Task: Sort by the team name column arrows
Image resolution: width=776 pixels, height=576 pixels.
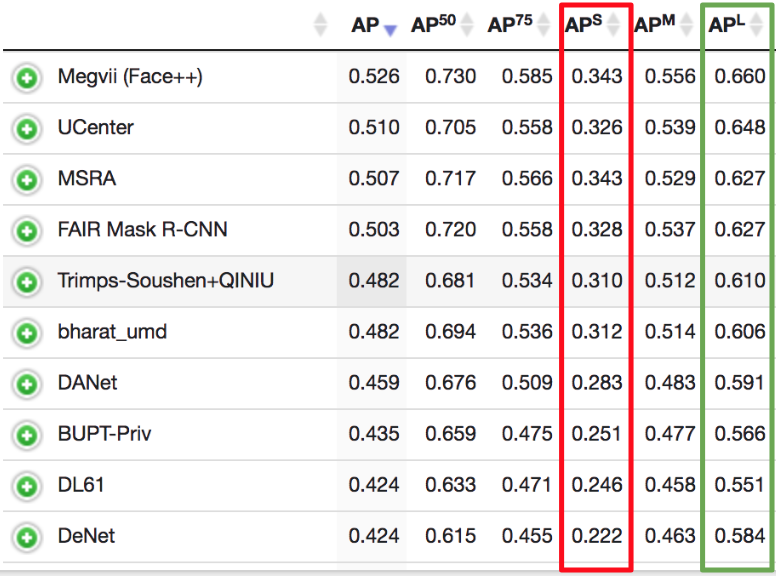Action: 320,26
